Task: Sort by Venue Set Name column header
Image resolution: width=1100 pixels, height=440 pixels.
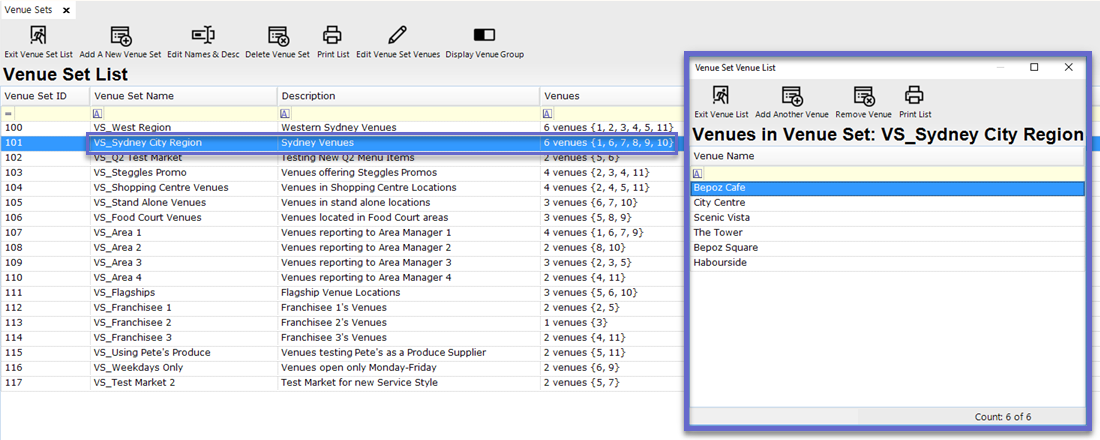Action: tap(183, 96)
